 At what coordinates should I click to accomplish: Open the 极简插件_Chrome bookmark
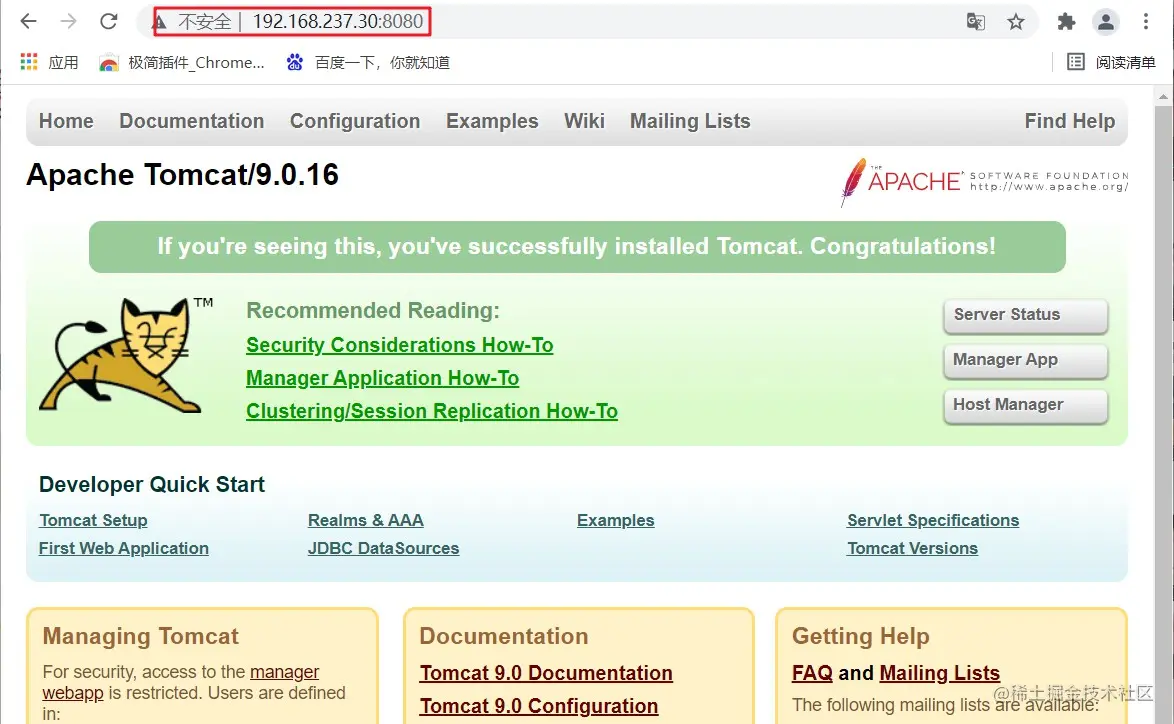click(182, 62)
